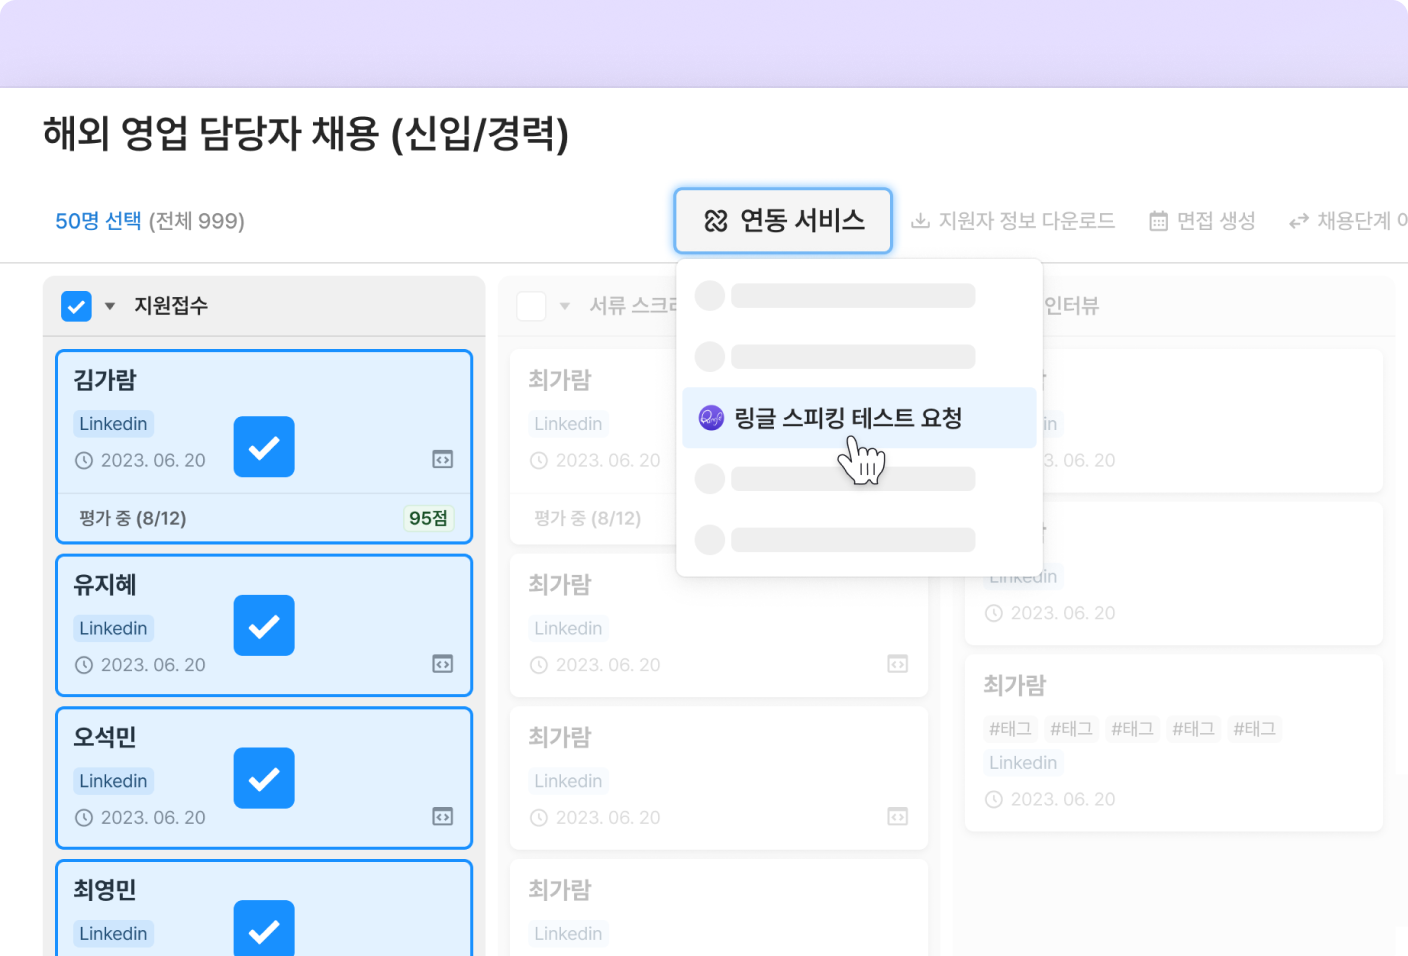Uncheck the 지원접수 column select-all checkbox
1408x956 pixels.
pos(76,306)
